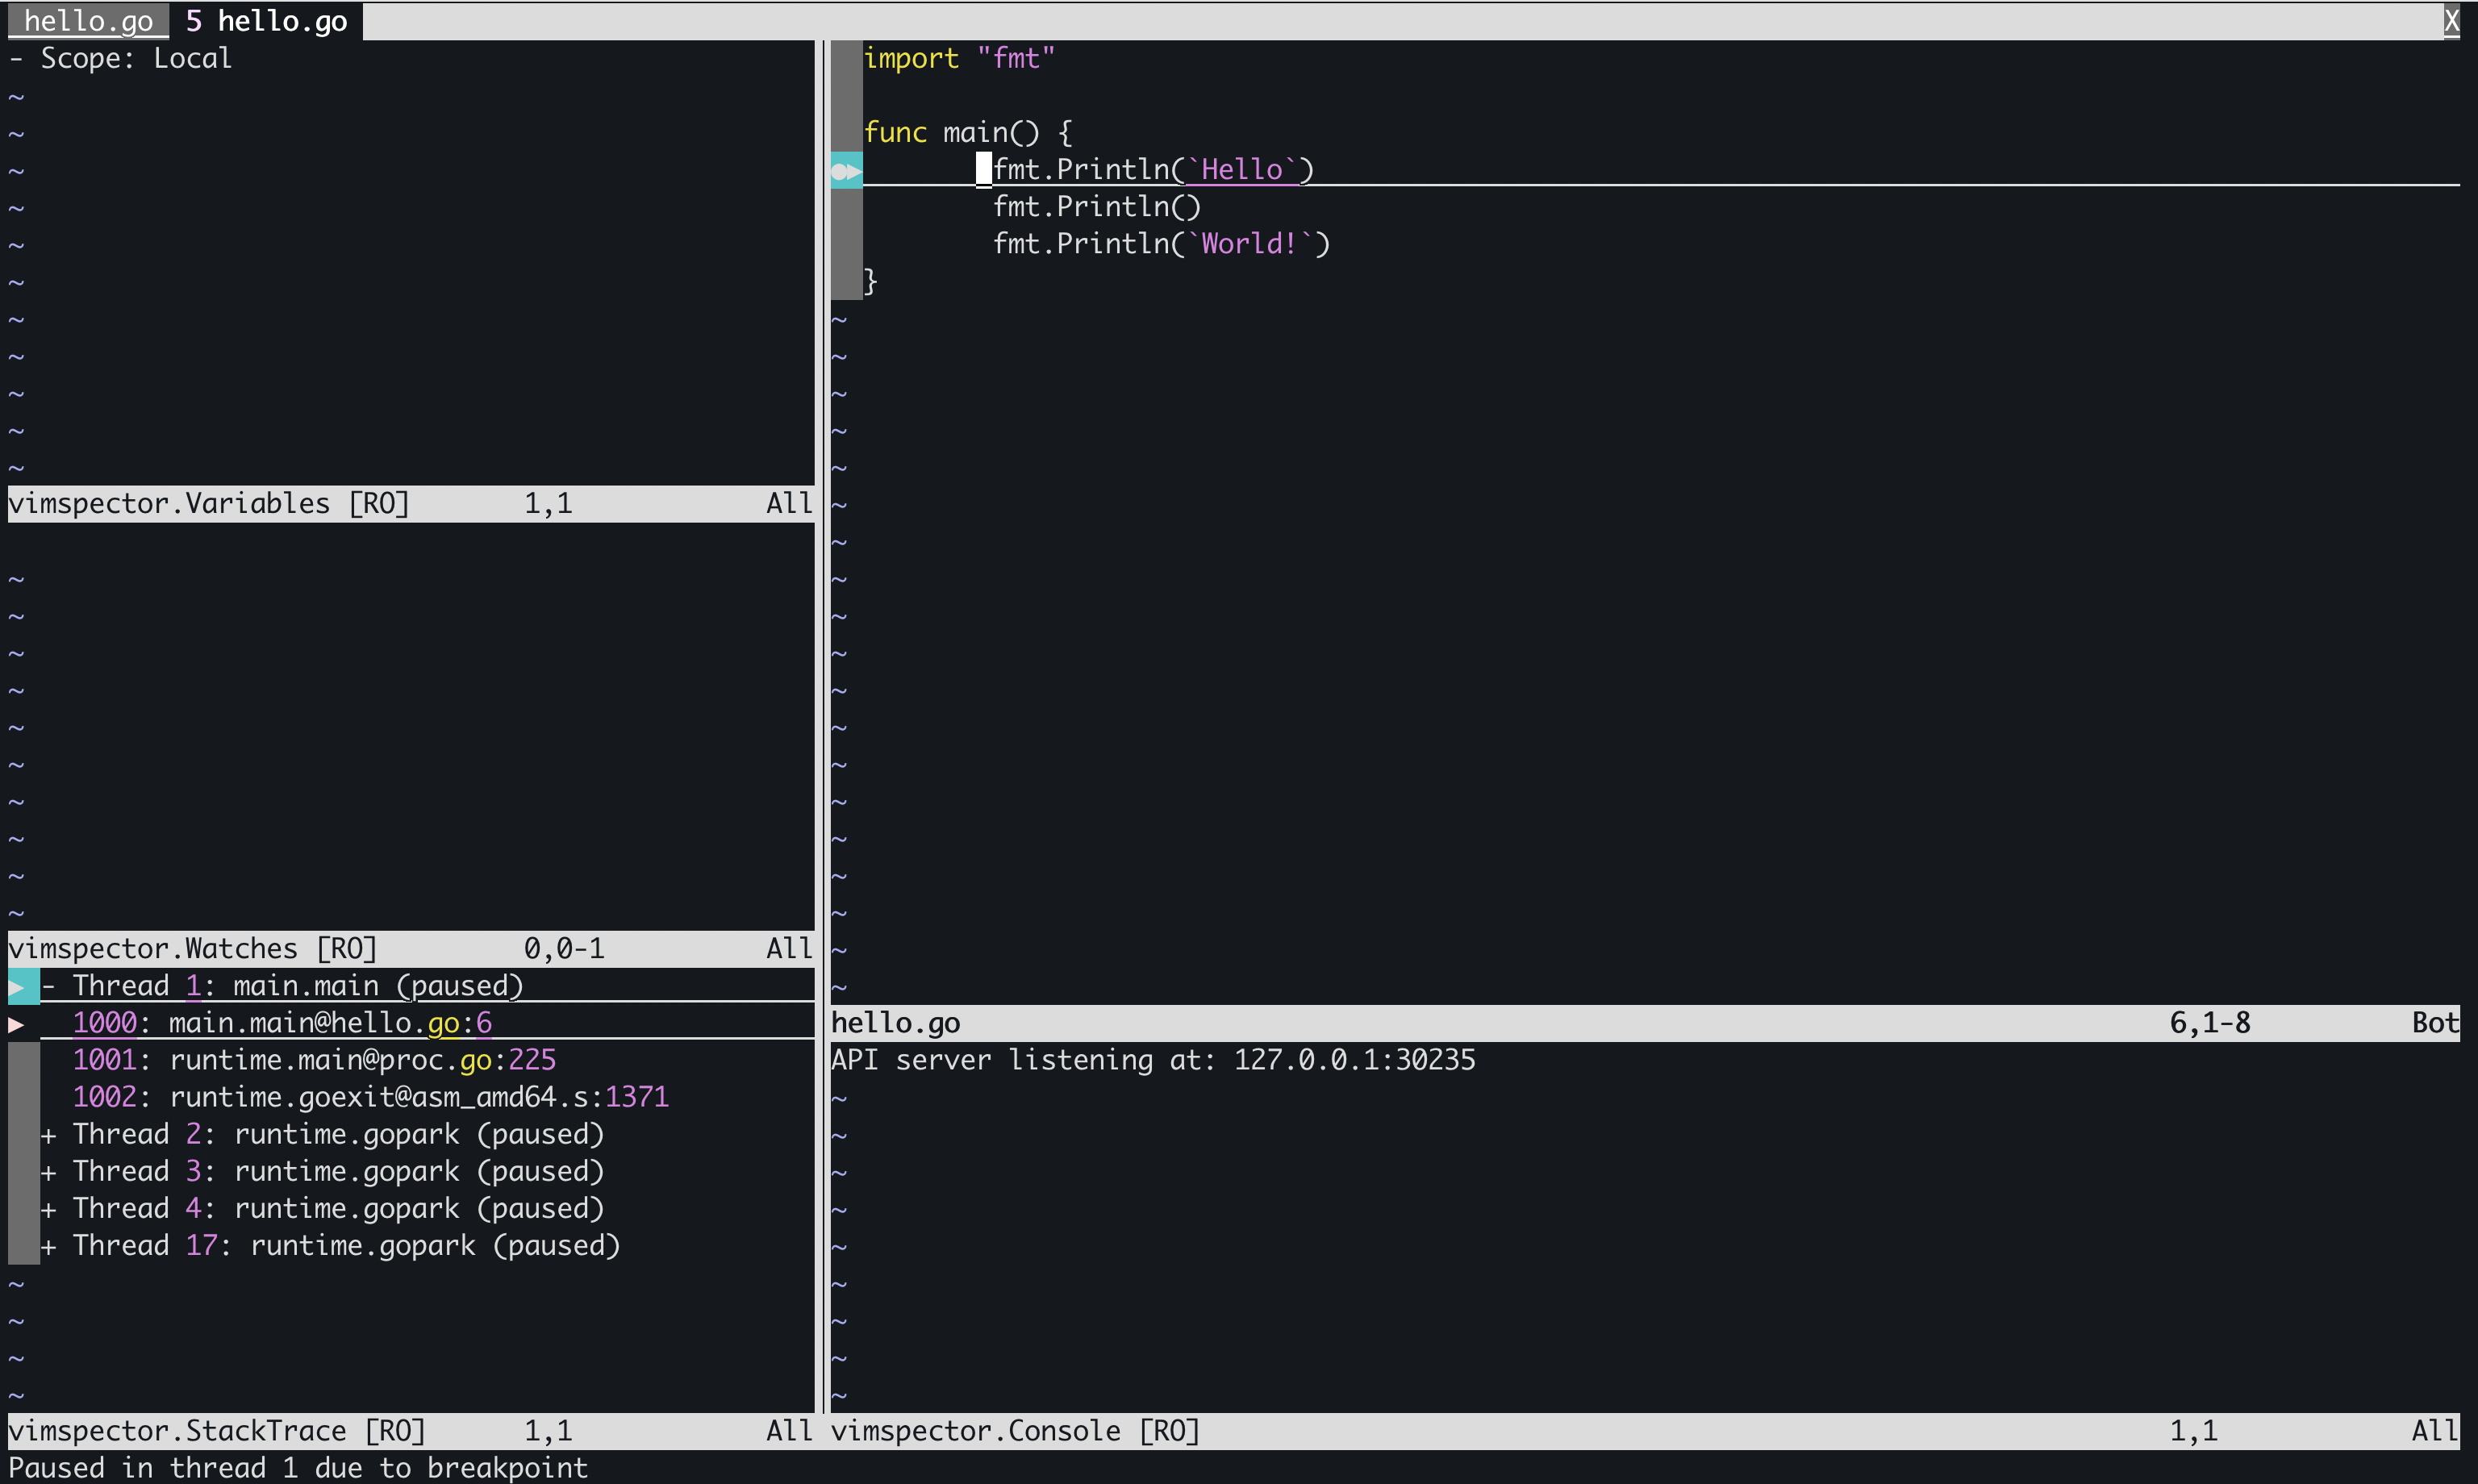
Task: Click the cyan arrow beside Thread 1
Action: point(18,985)
